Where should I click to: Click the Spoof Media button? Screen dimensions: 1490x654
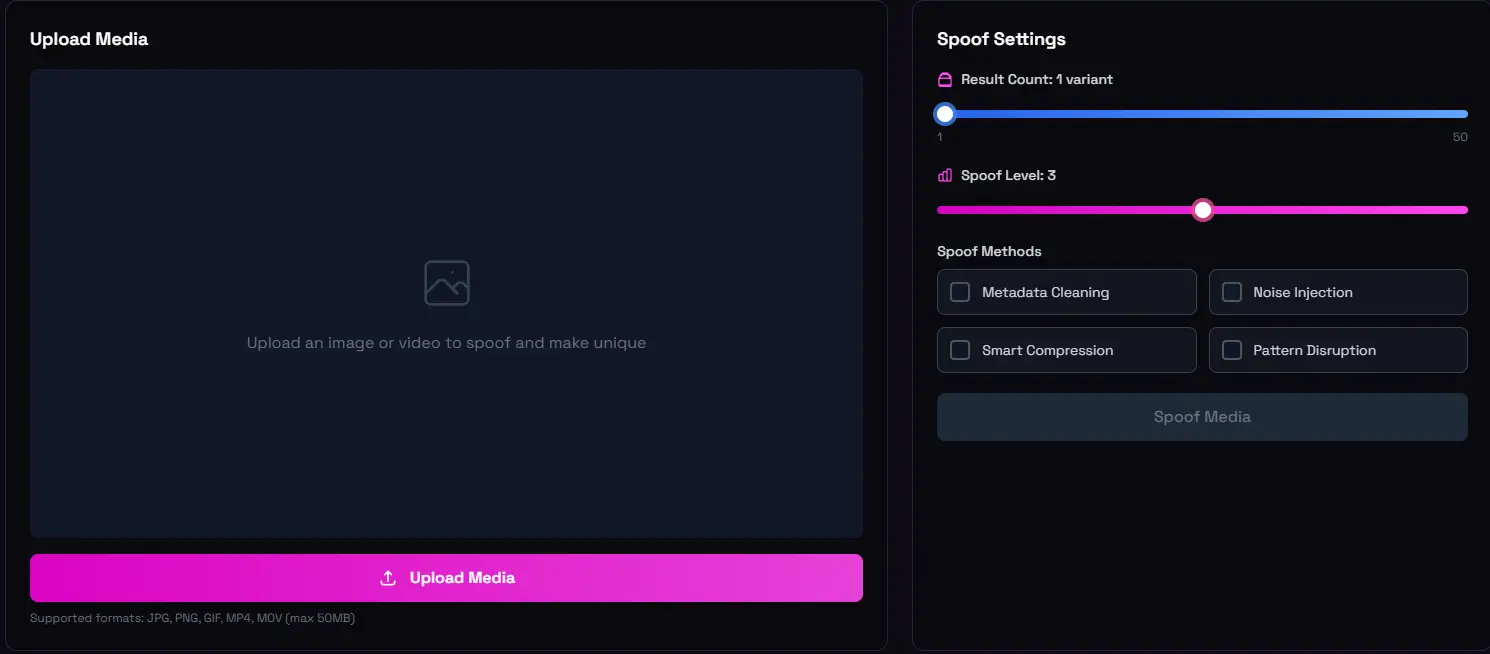(1202, 417)
